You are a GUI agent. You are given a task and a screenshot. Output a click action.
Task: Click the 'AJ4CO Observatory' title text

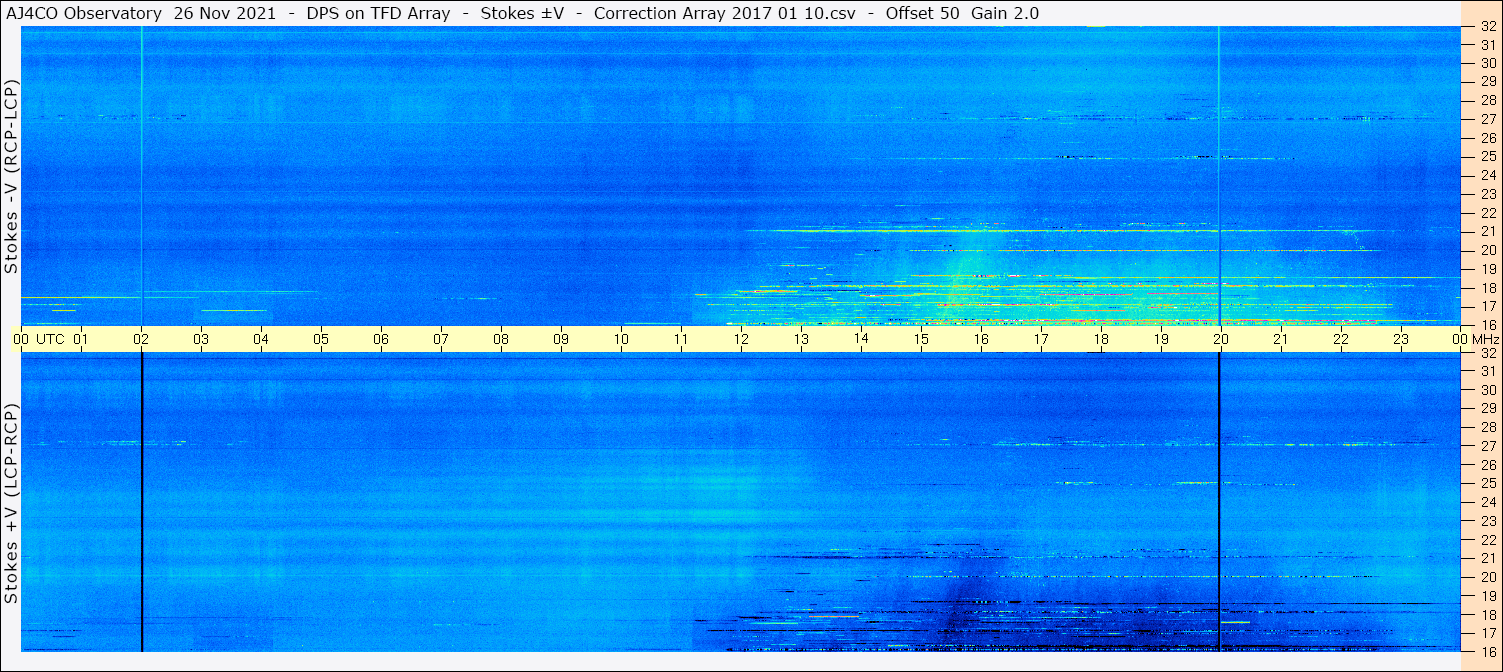83,13
